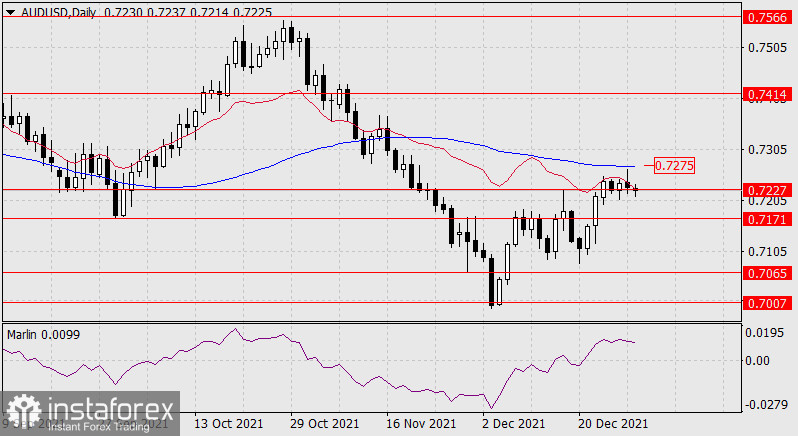The height and width of the screenshot is (436, 798).
Task: Select the 0.7414 red price label
Action: point(767,94)
